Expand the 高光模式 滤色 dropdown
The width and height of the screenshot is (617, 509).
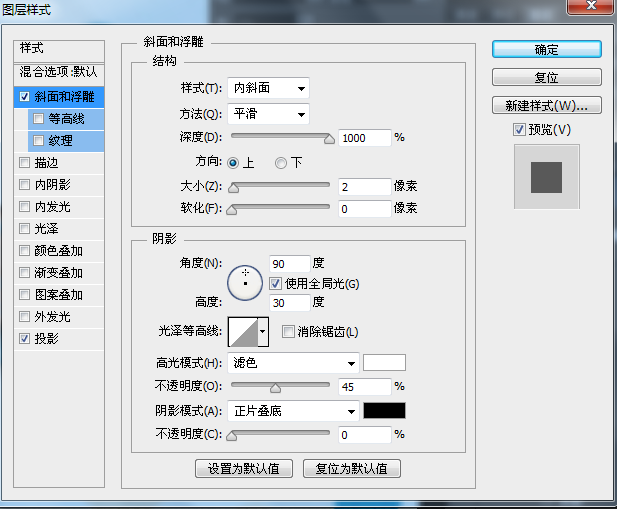[293, 363]
